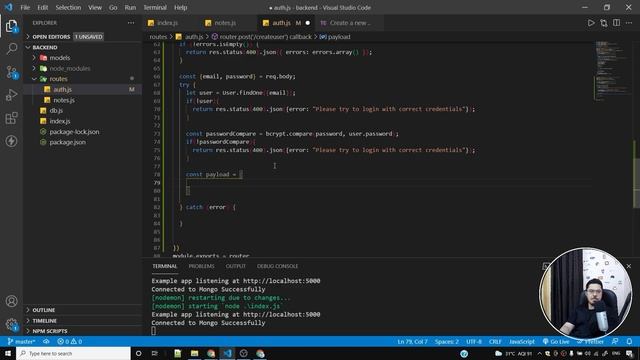The height and width of the screenshot is (360, 640).
Task: Open package-lock.json in the explorer
Action: [x=83, y=132]
